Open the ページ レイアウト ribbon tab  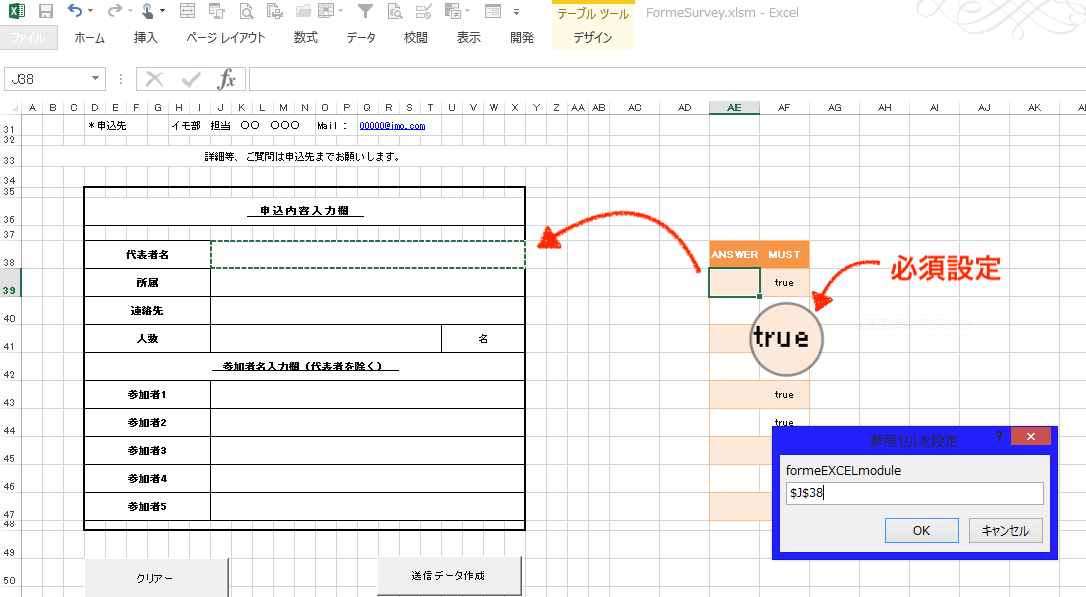click(226, 38)
